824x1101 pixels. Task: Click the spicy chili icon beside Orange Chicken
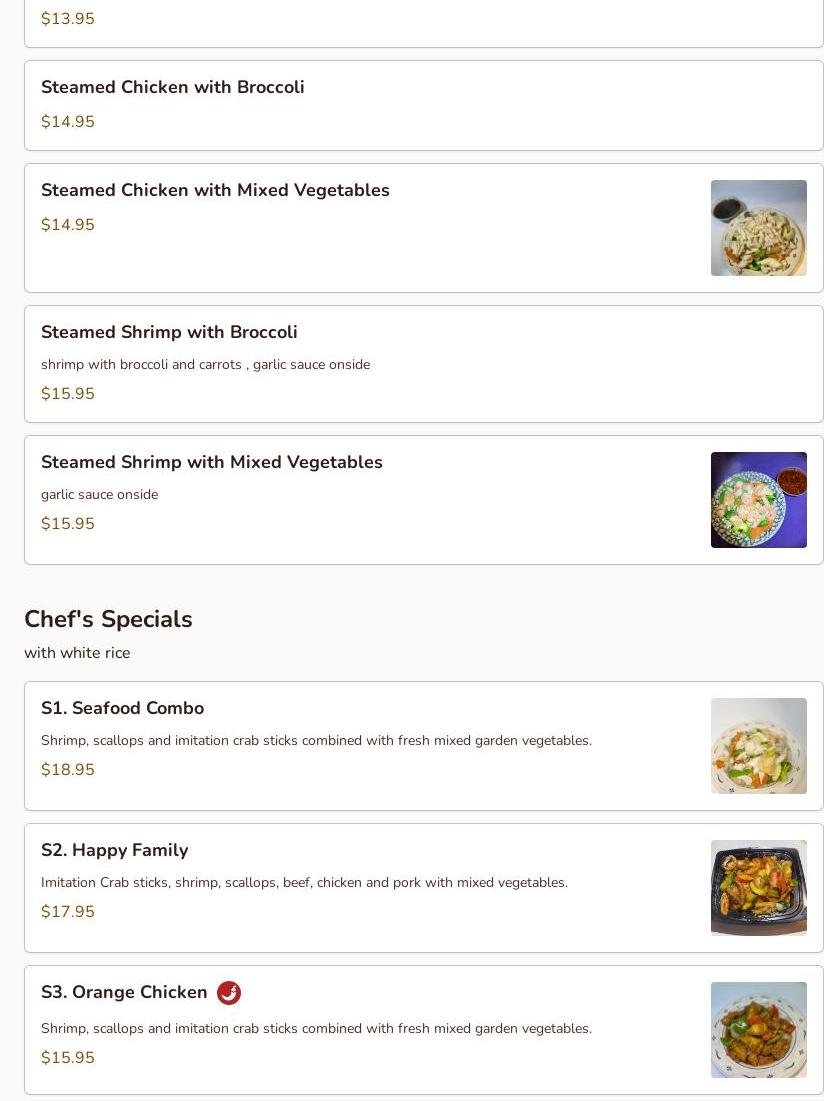point(229,993)
